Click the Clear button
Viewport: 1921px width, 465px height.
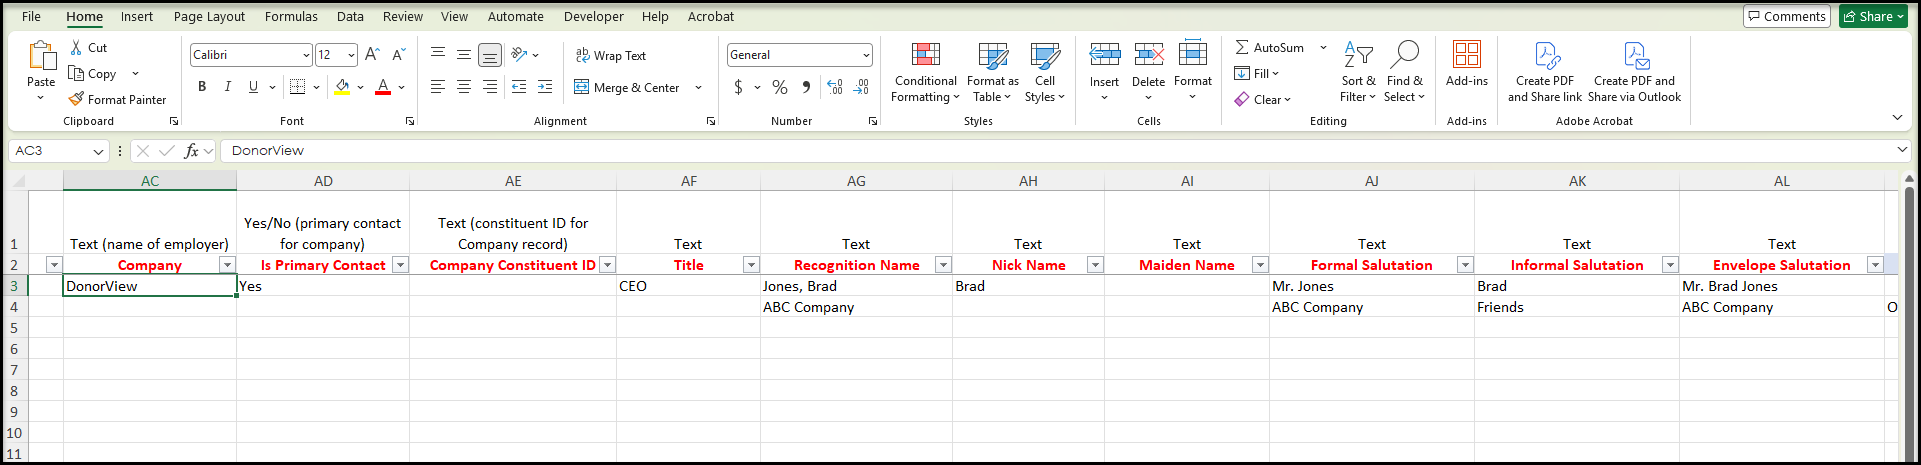click(x=1262, y=99)
